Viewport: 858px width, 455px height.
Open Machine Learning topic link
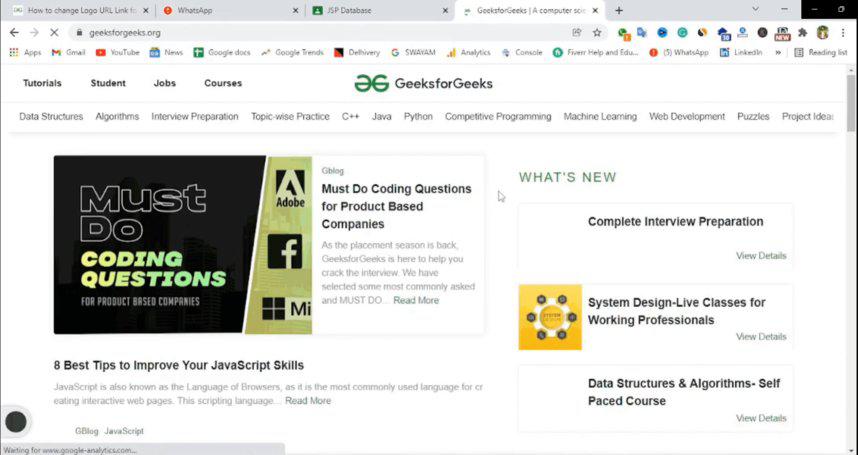[x=600, y=116]
